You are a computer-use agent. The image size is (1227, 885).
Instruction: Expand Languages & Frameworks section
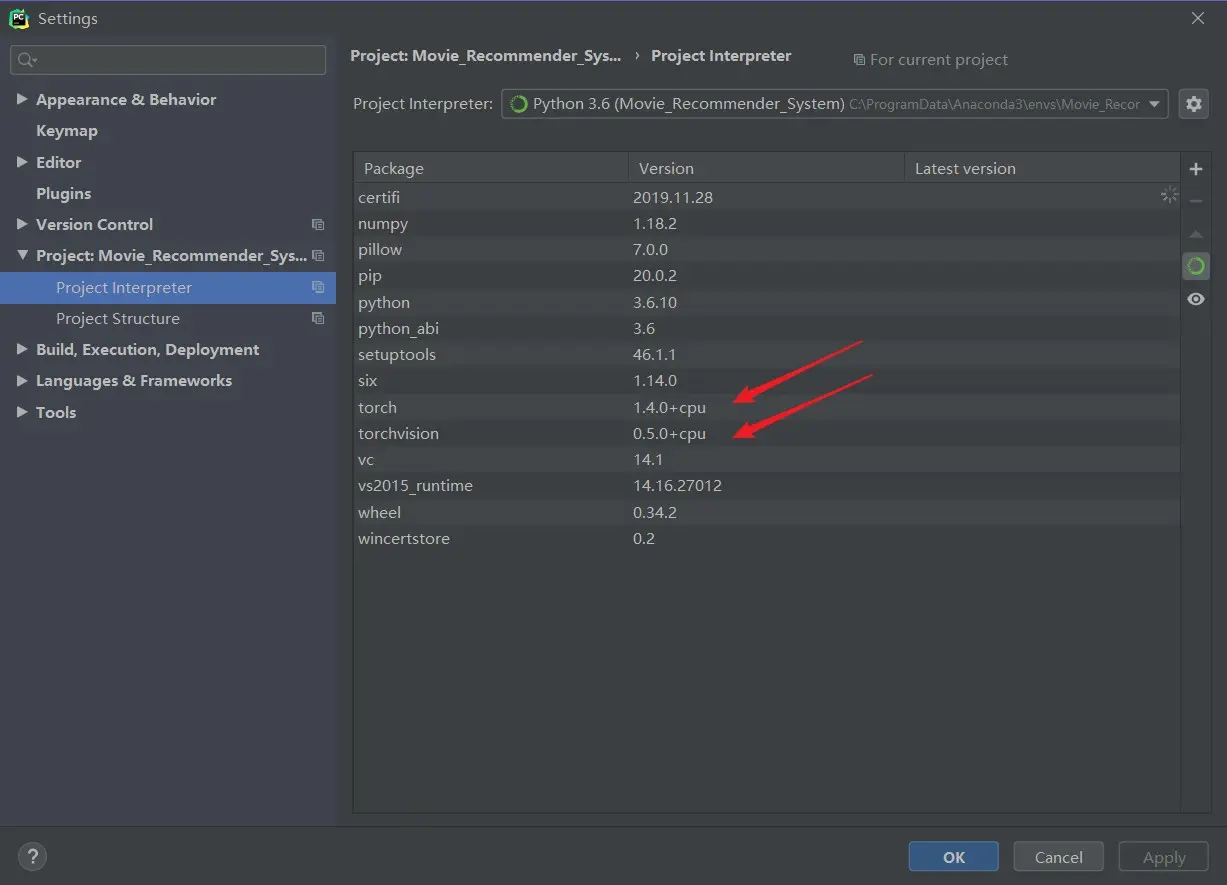[x=22, y=380]
